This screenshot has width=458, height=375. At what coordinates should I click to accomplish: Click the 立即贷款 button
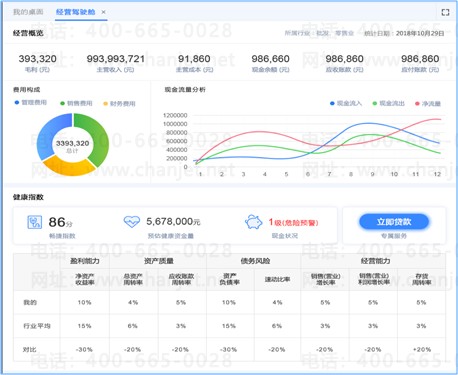point(394,222)
